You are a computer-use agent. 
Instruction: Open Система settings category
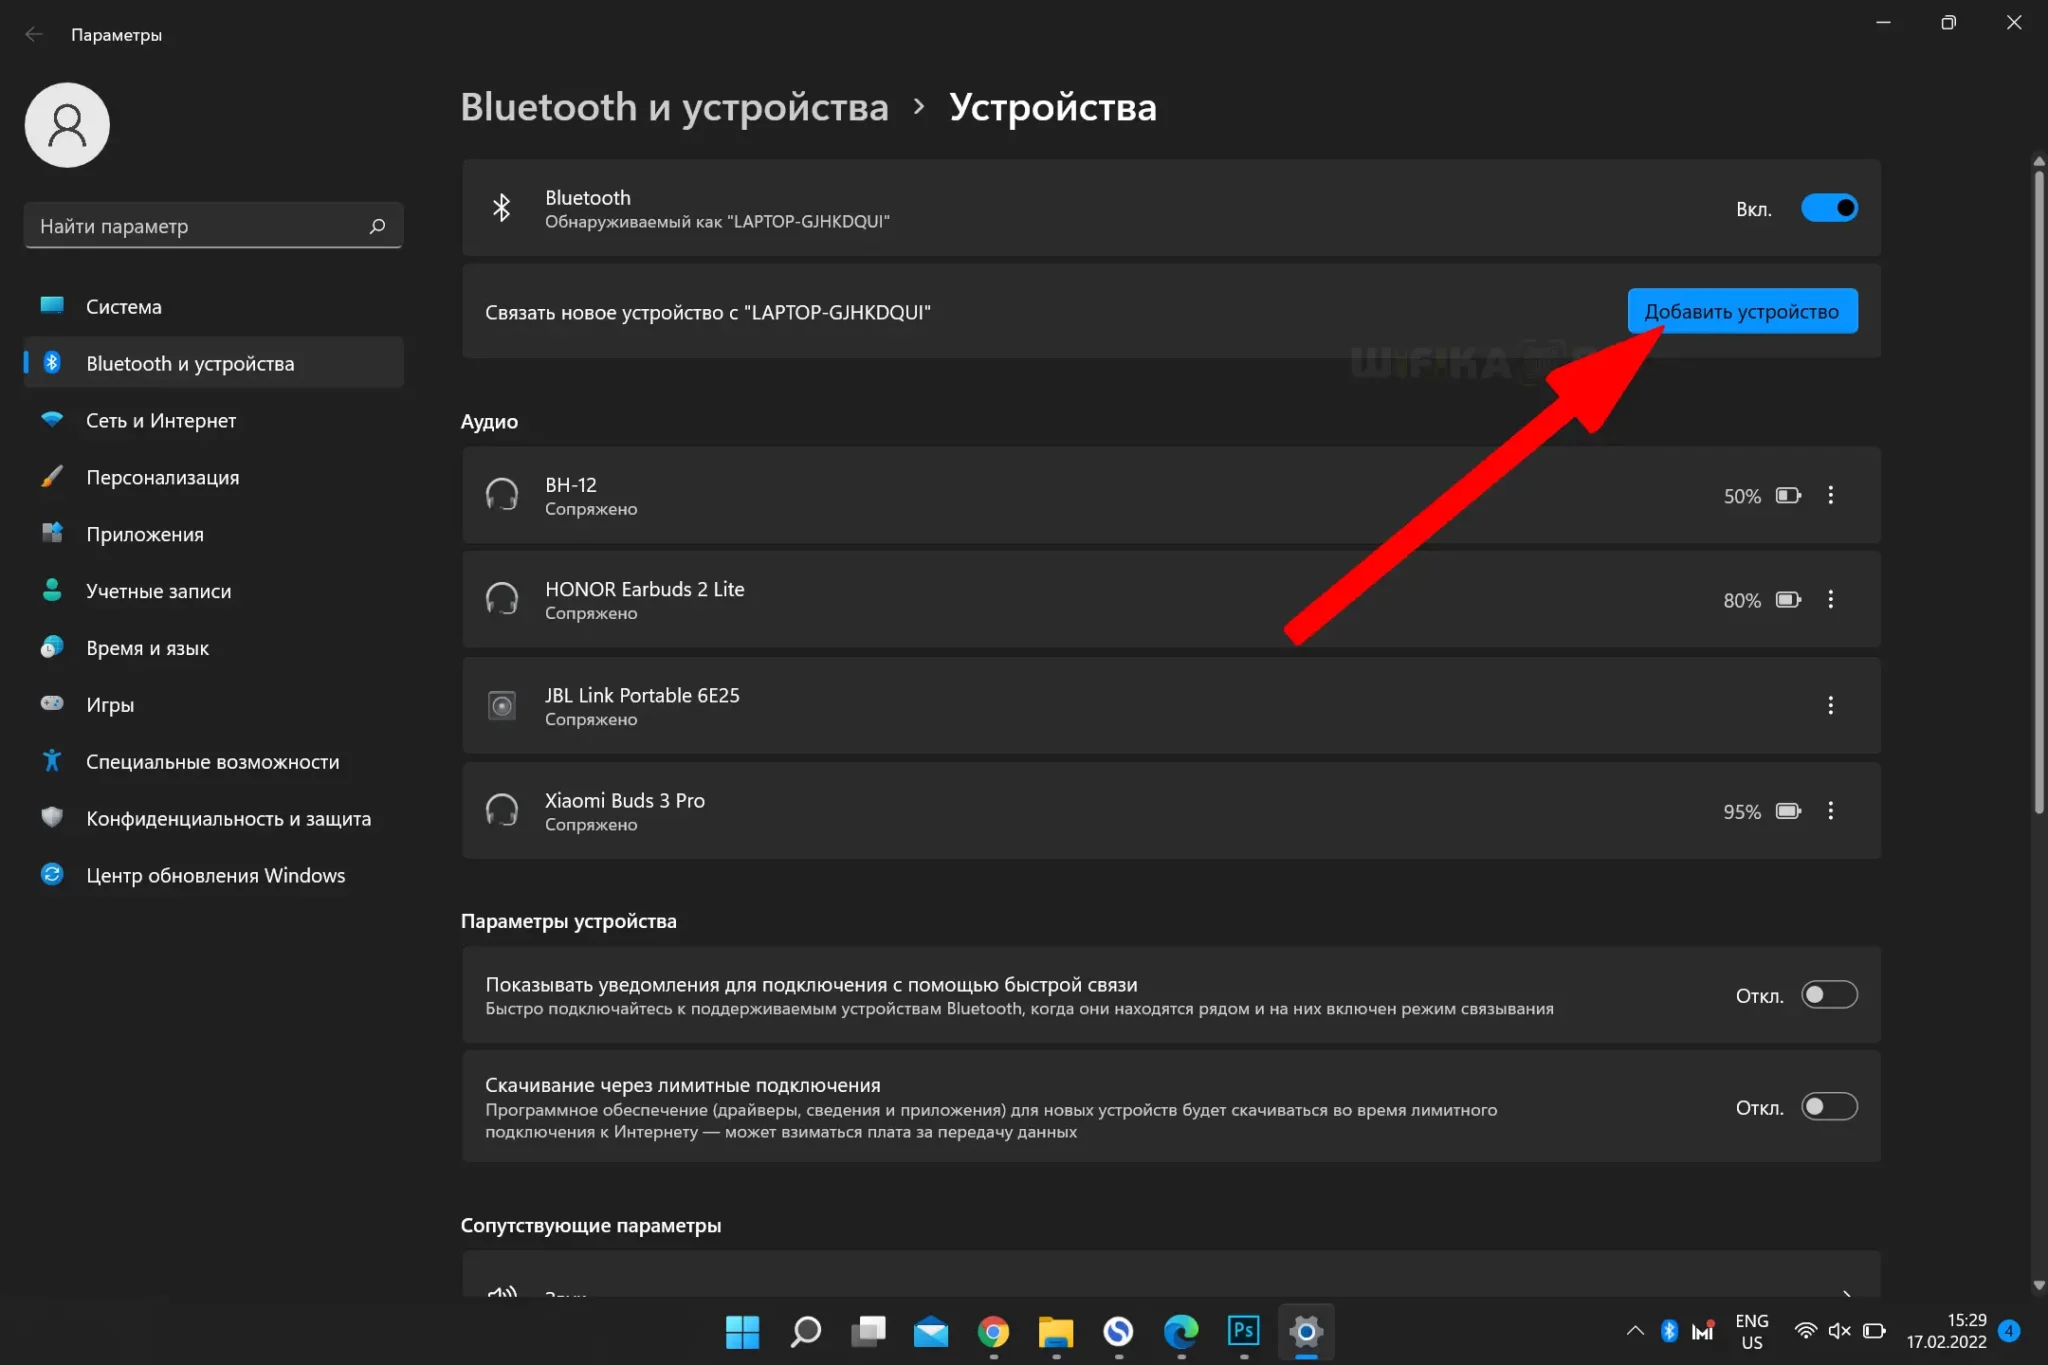click(213, 307)
